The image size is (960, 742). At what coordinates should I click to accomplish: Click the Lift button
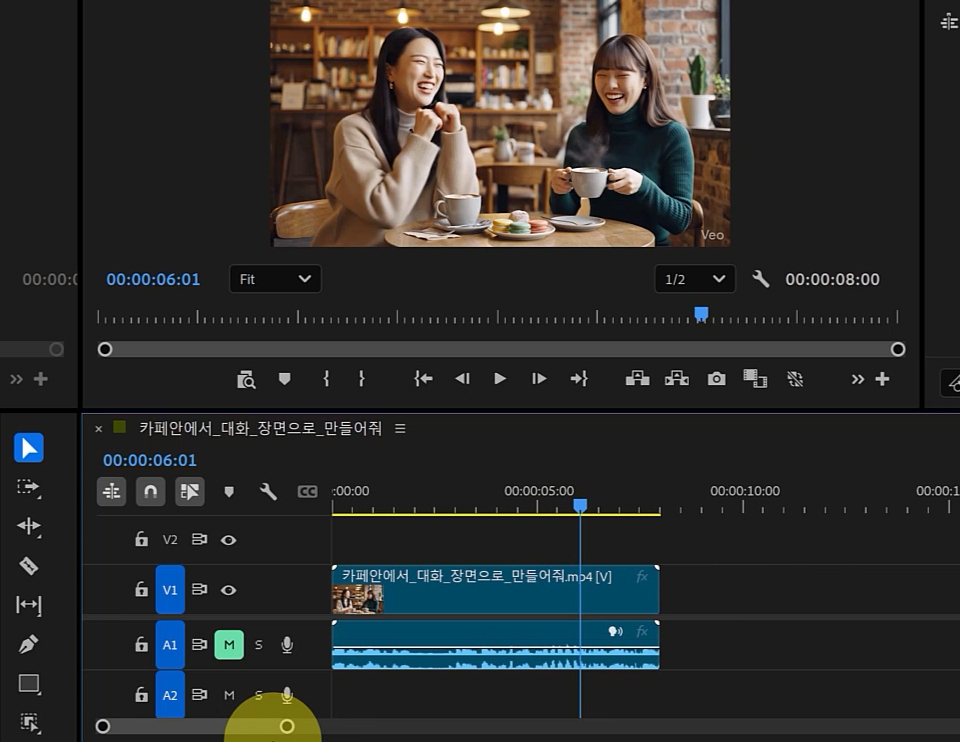pyautogui.click(x=637, y=379)
